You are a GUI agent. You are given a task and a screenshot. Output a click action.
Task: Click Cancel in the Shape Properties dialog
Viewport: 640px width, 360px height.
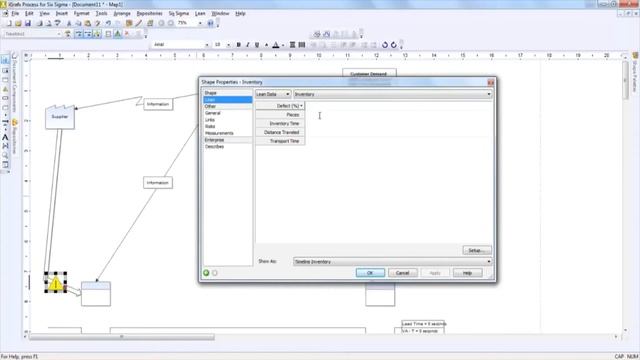tap(402, 273)
